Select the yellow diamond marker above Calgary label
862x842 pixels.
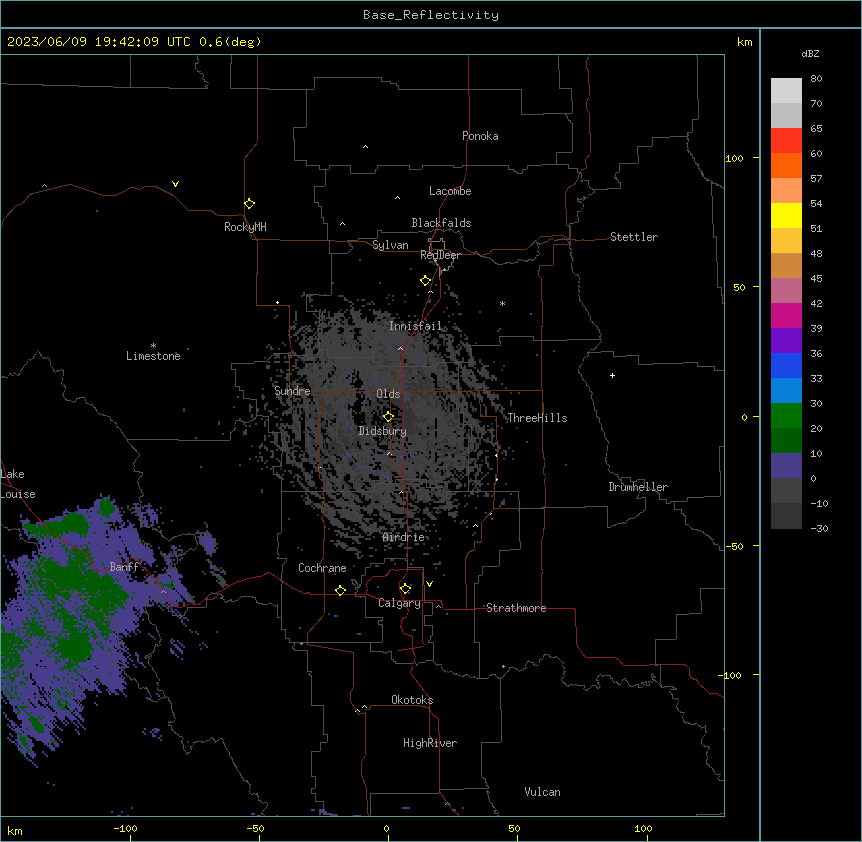click(405, 589)
